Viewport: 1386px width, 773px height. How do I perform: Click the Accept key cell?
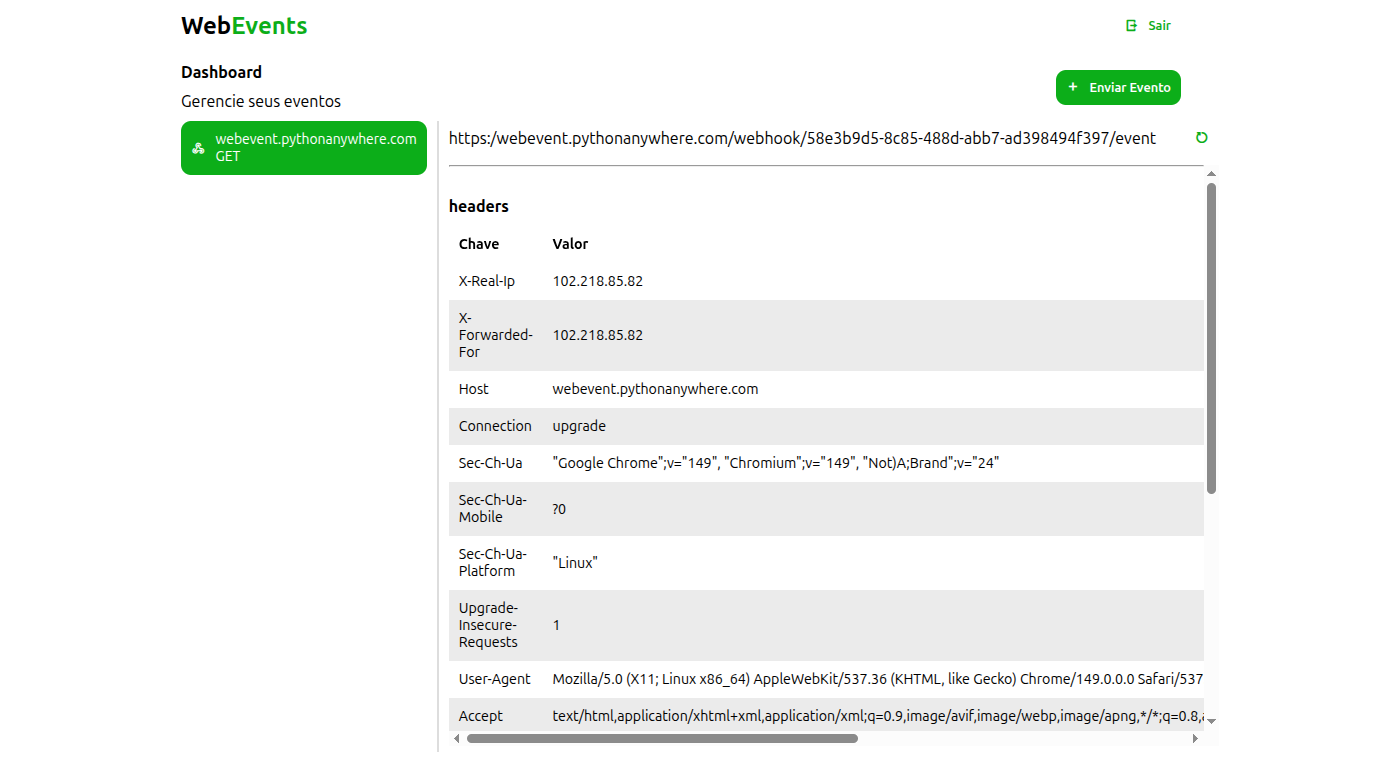coord(496,716)
